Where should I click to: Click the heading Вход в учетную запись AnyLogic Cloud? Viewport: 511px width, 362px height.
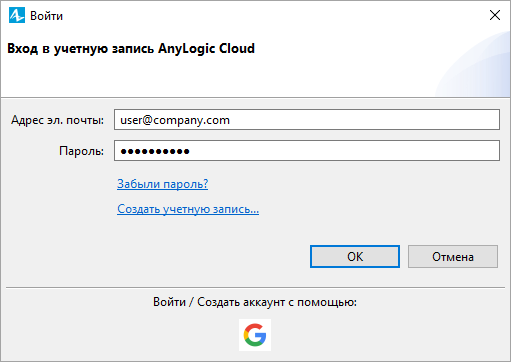pos(131,49)
